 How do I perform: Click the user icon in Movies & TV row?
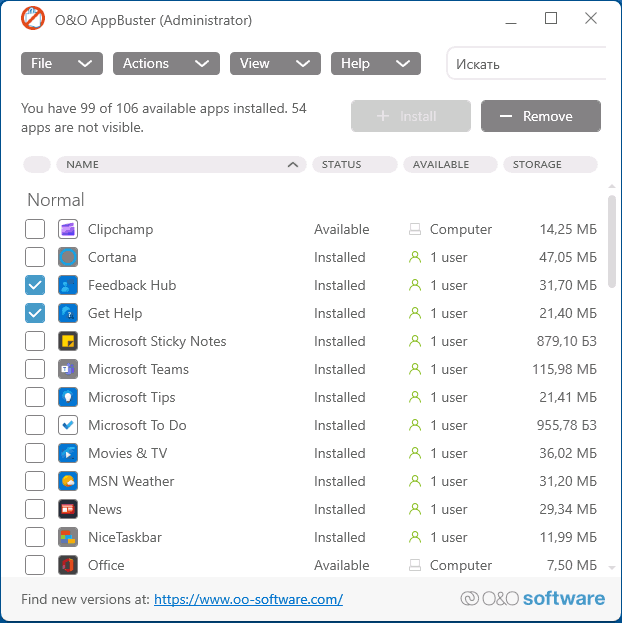(415, 453)
